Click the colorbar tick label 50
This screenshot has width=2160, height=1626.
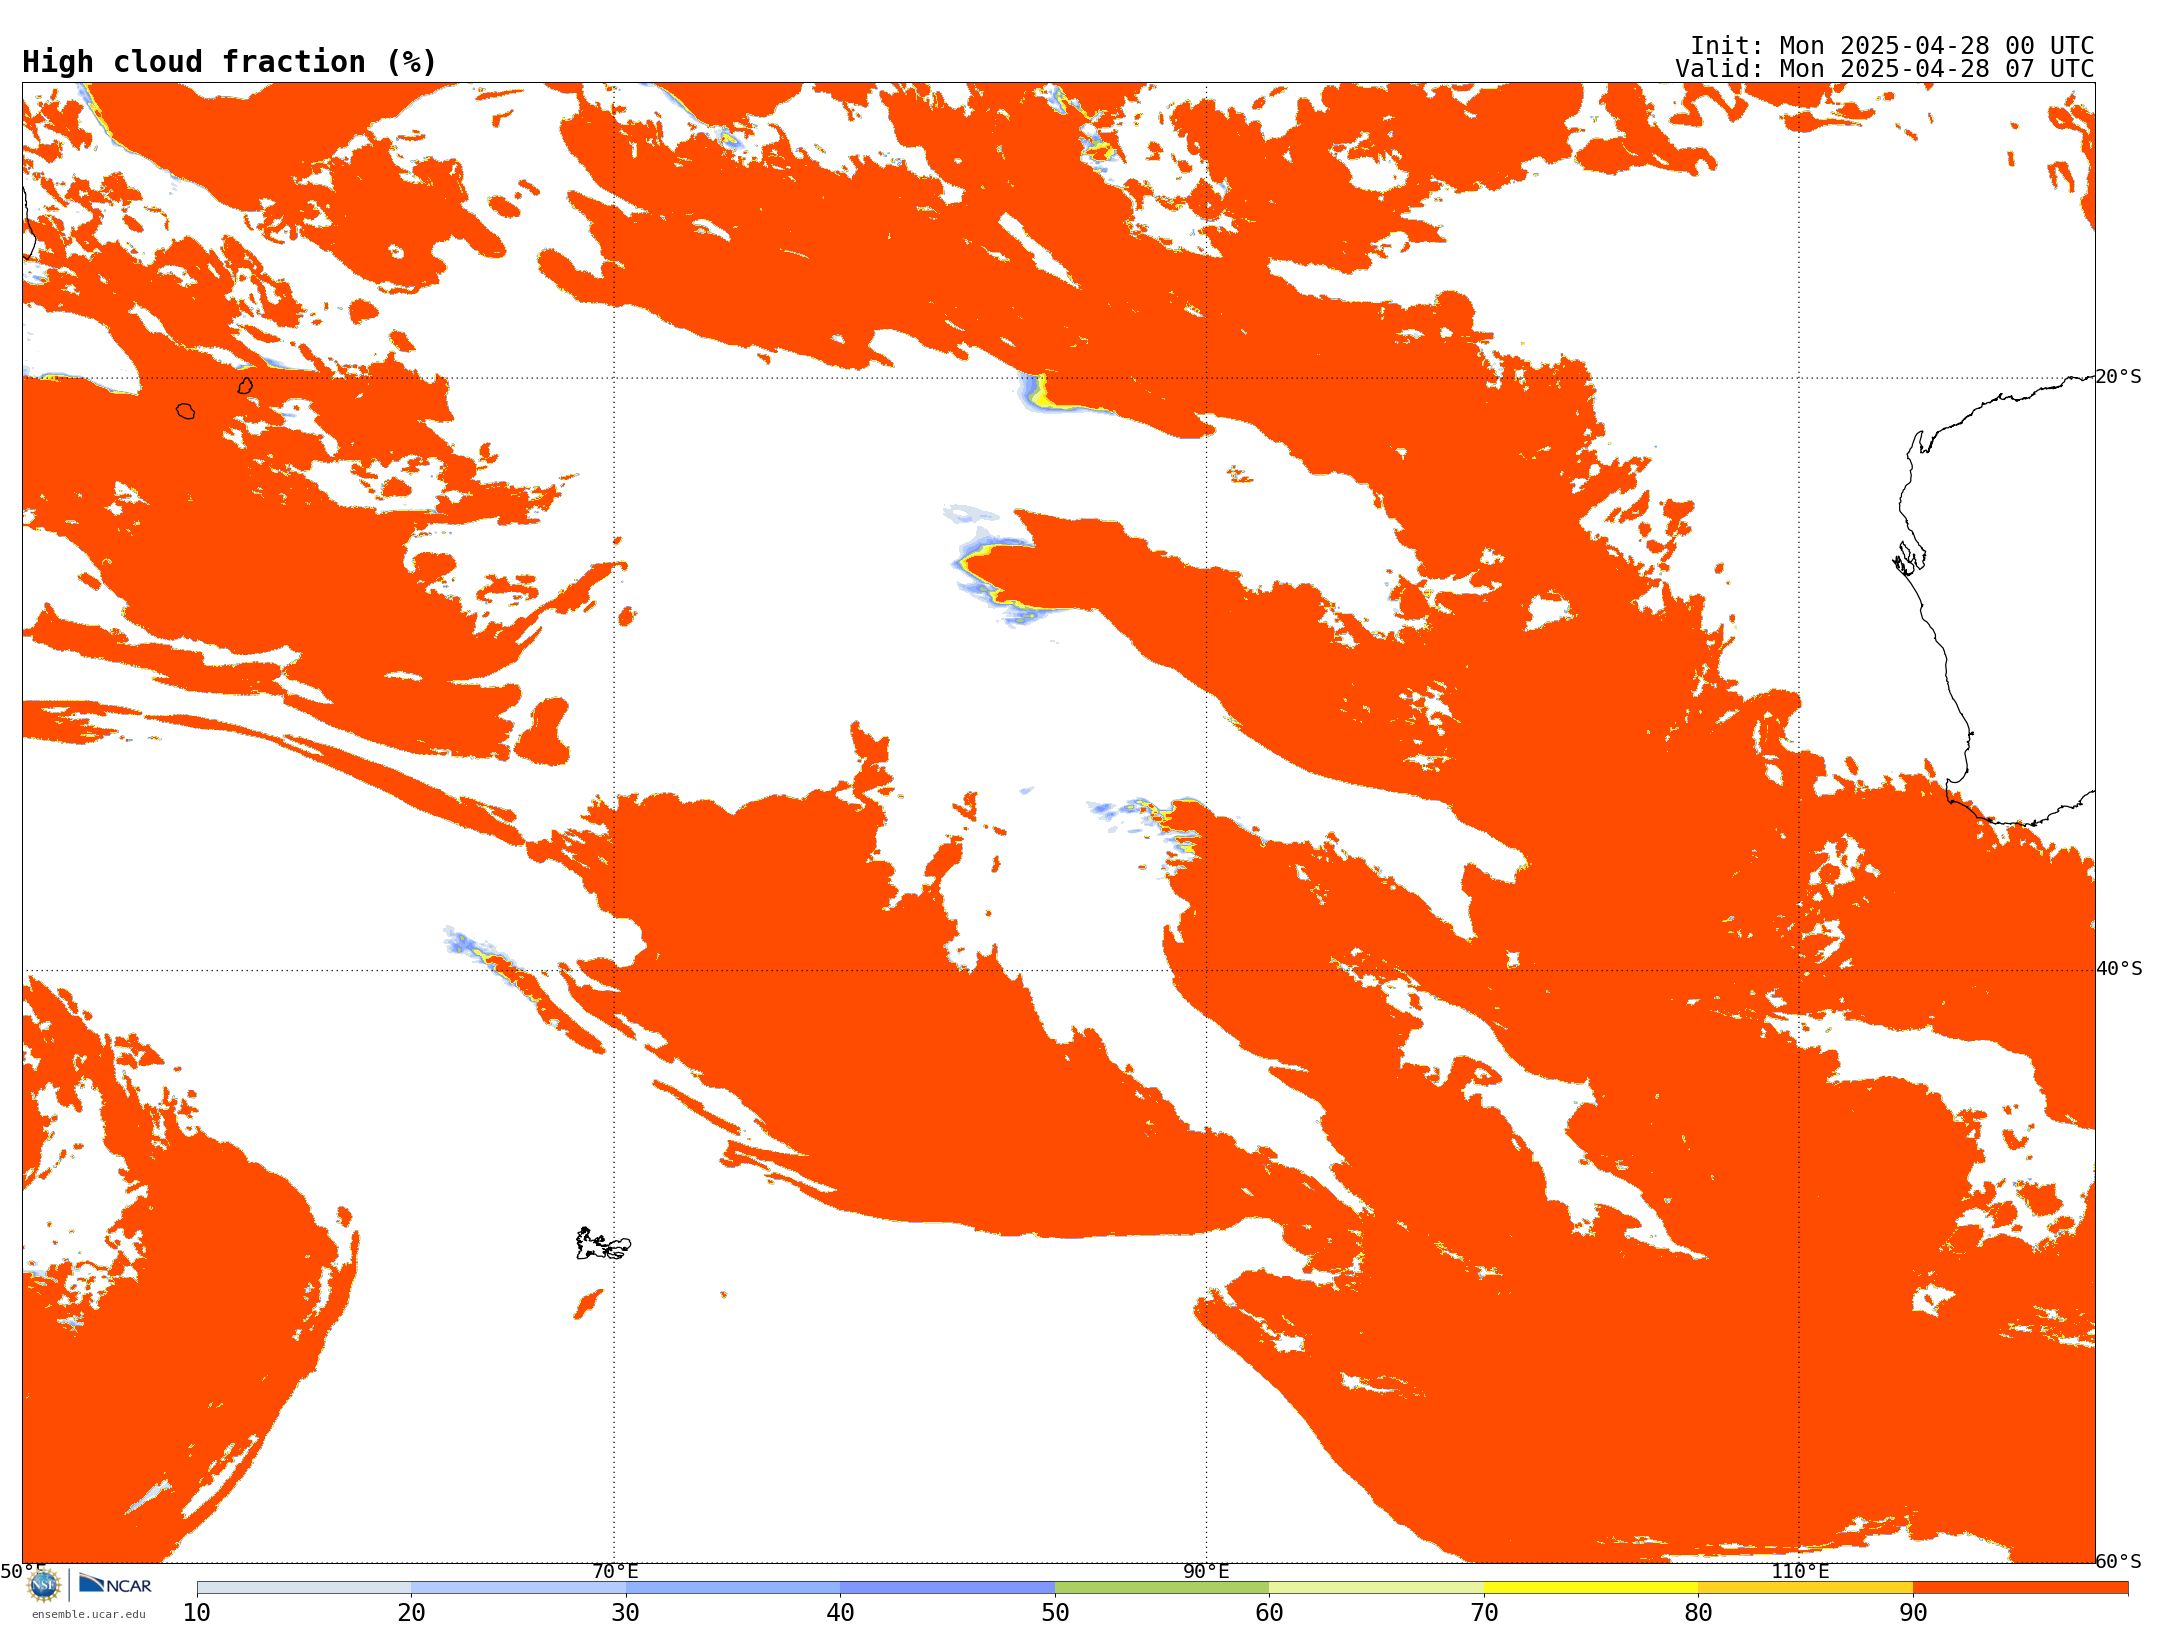pos(1055,1612)
